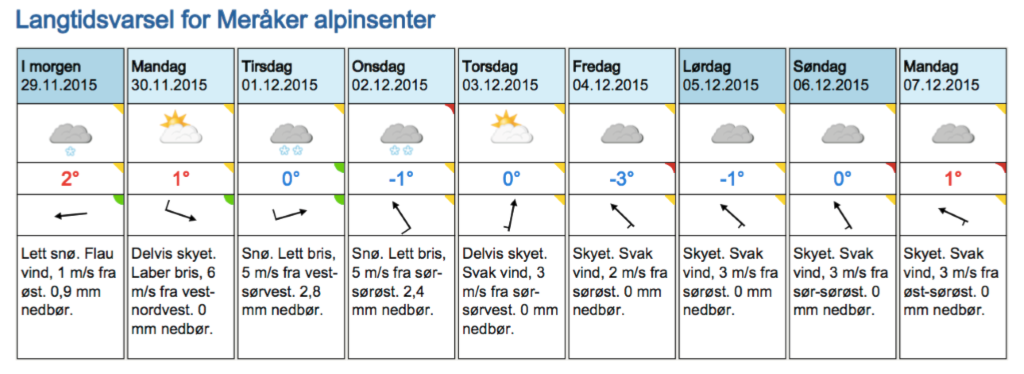Click the wind arrow icon under I morgen
The width and height of the screenshot is (1024, 374).
click(71, 215)
